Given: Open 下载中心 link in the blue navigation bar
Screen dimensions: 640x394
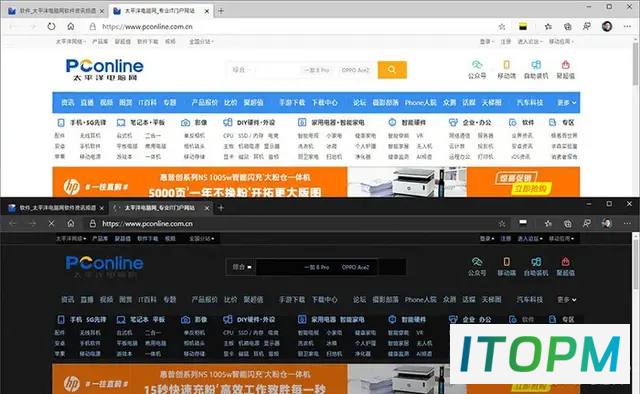Looking at the screenshot, I should pyautogui.click(x=324, y=102).
